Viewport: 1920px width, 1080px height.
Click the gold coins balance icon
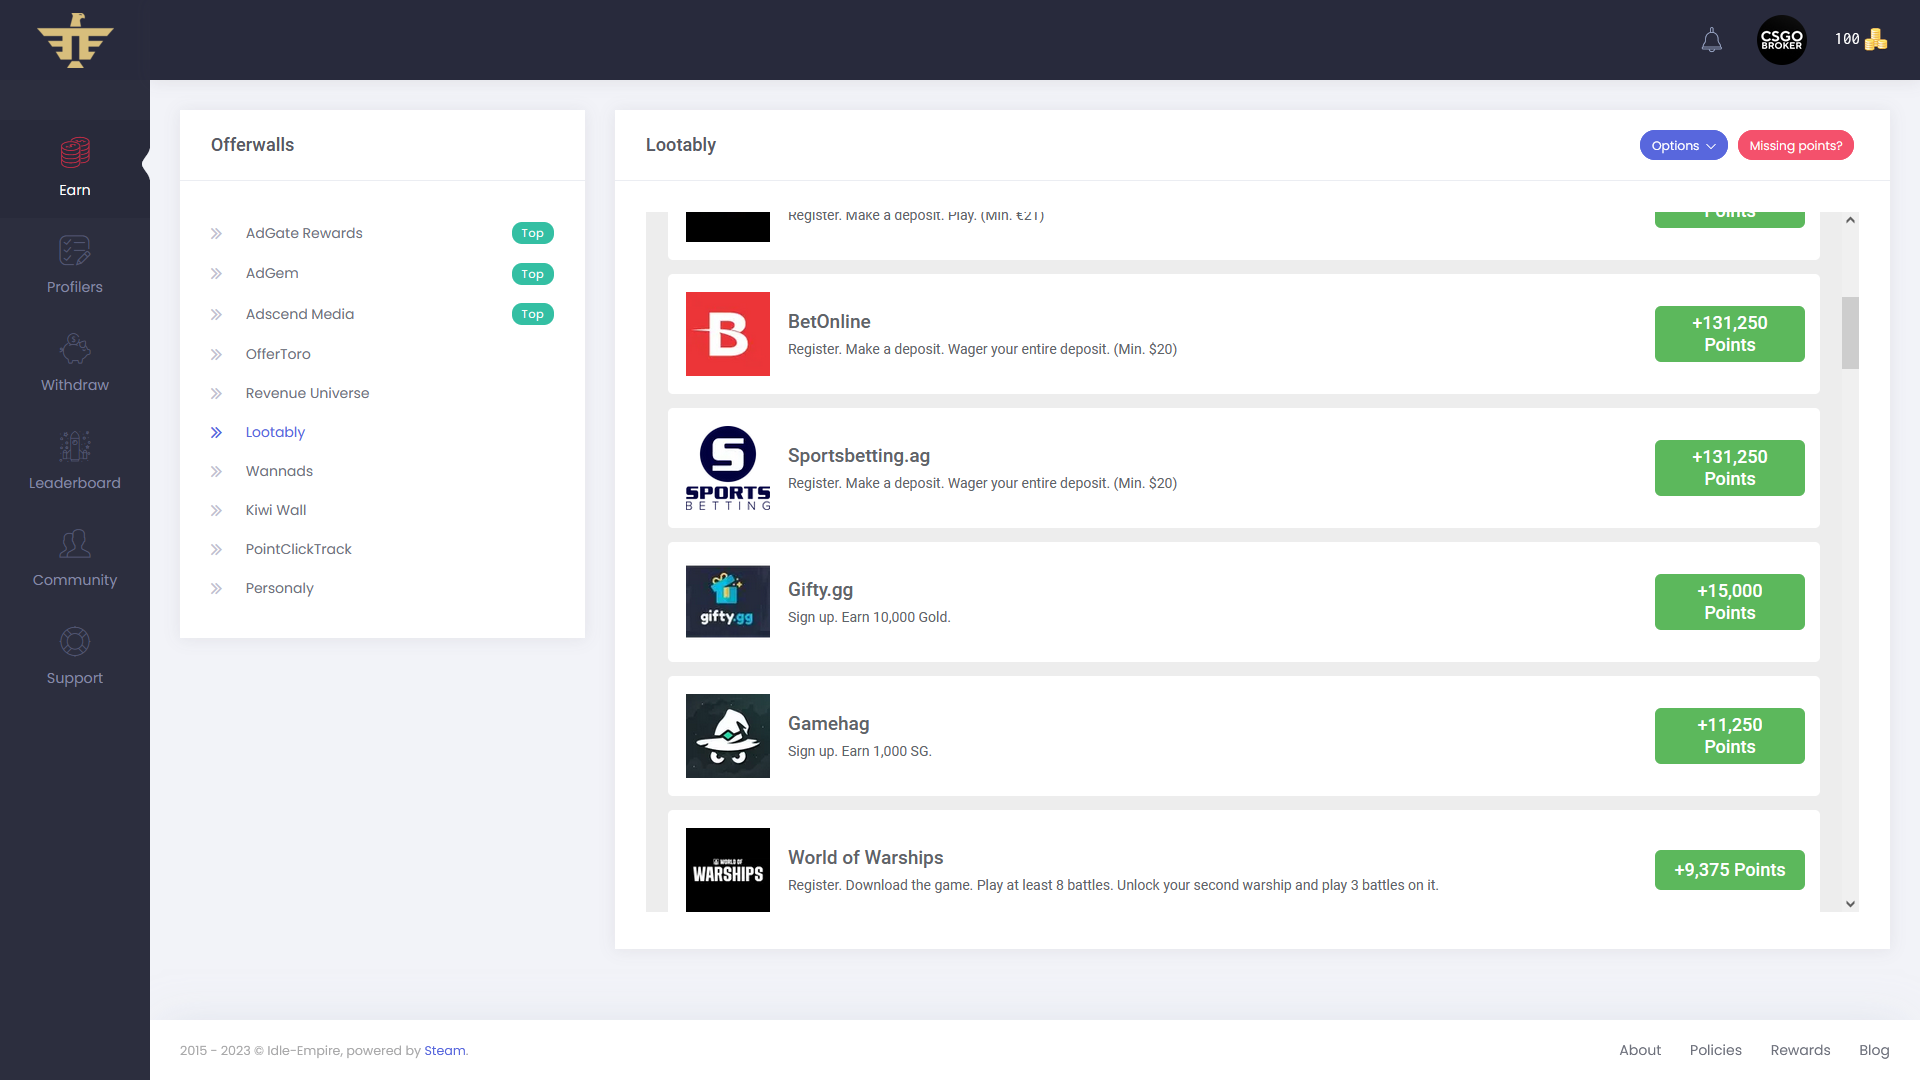tap(1876, 39)
